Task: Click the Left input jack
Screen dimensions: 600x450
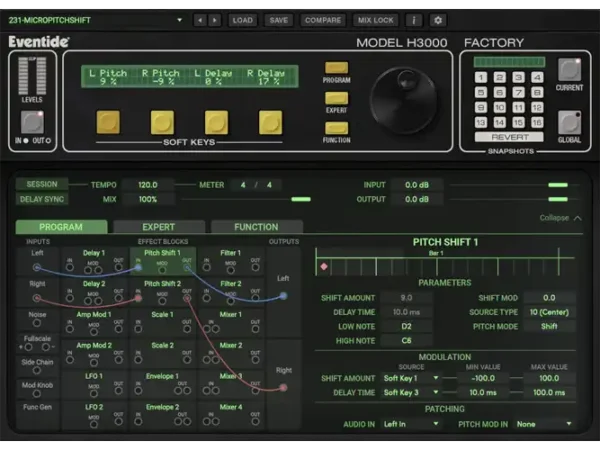Action: pyautogui.click(x=37, y=267)
